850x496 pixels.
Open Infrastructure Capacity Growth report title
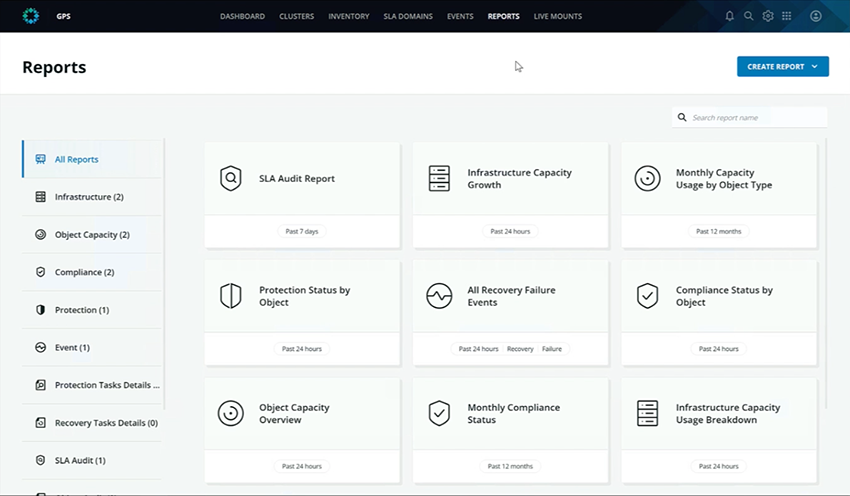519,178
